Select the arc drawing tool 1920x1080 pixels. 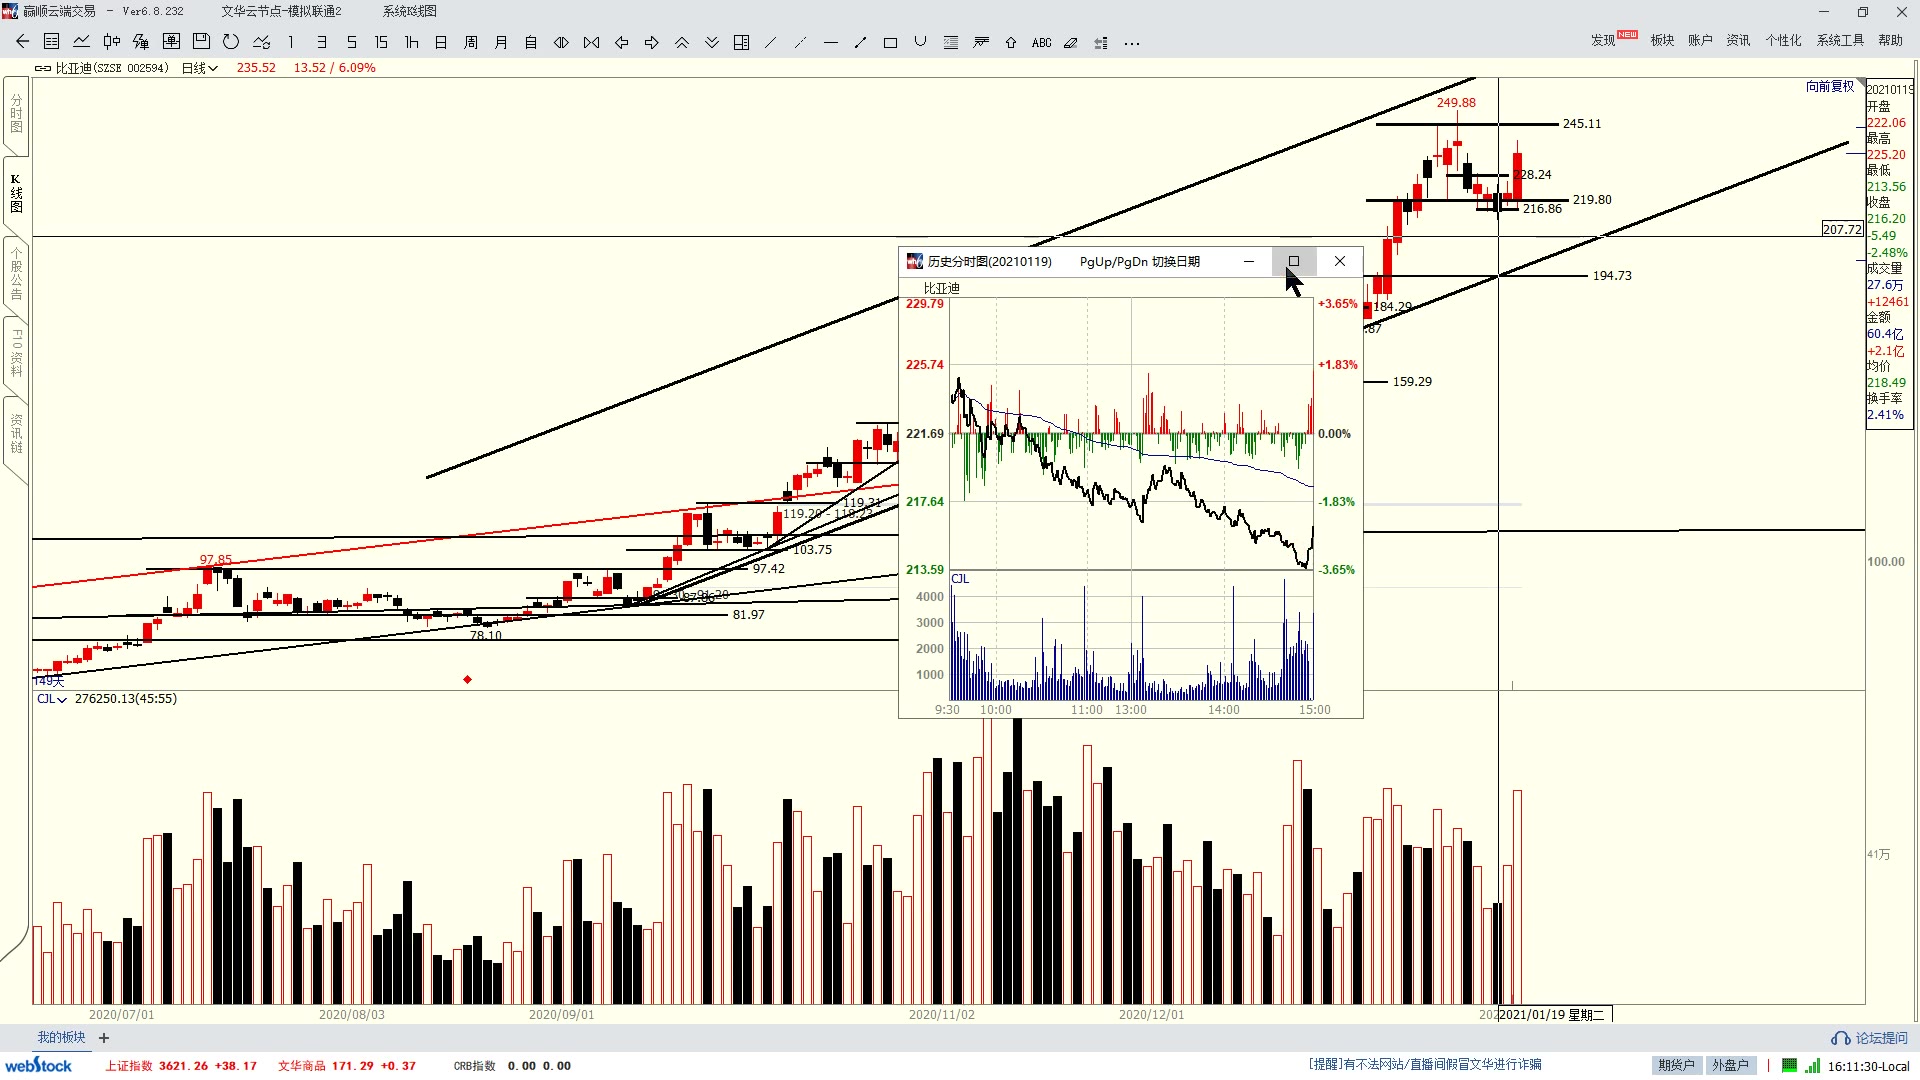click(x=920, y=42)
